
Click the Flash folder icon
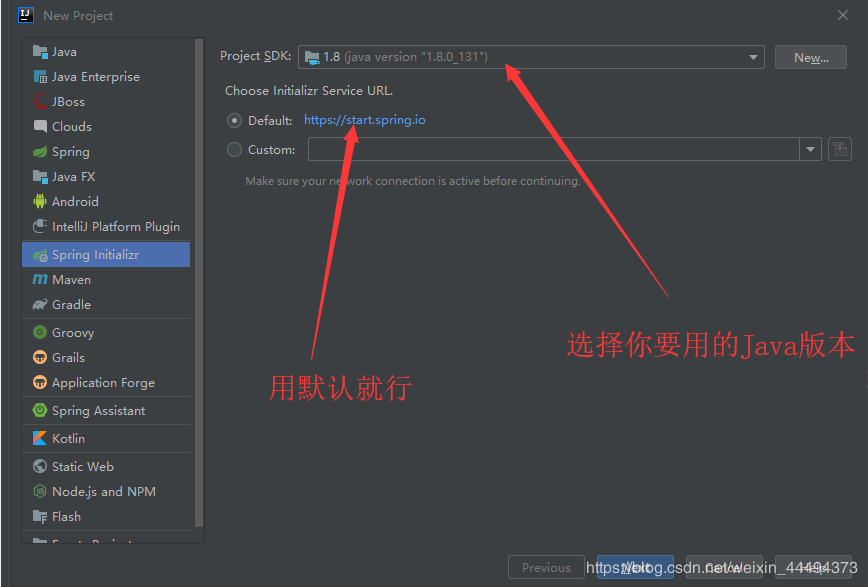[40, 517]
